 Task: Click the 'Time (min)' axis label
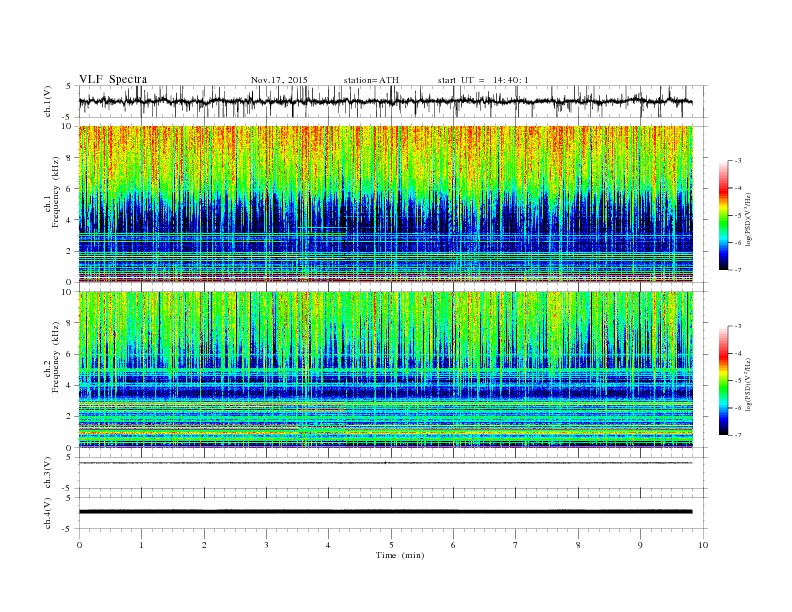400,555
